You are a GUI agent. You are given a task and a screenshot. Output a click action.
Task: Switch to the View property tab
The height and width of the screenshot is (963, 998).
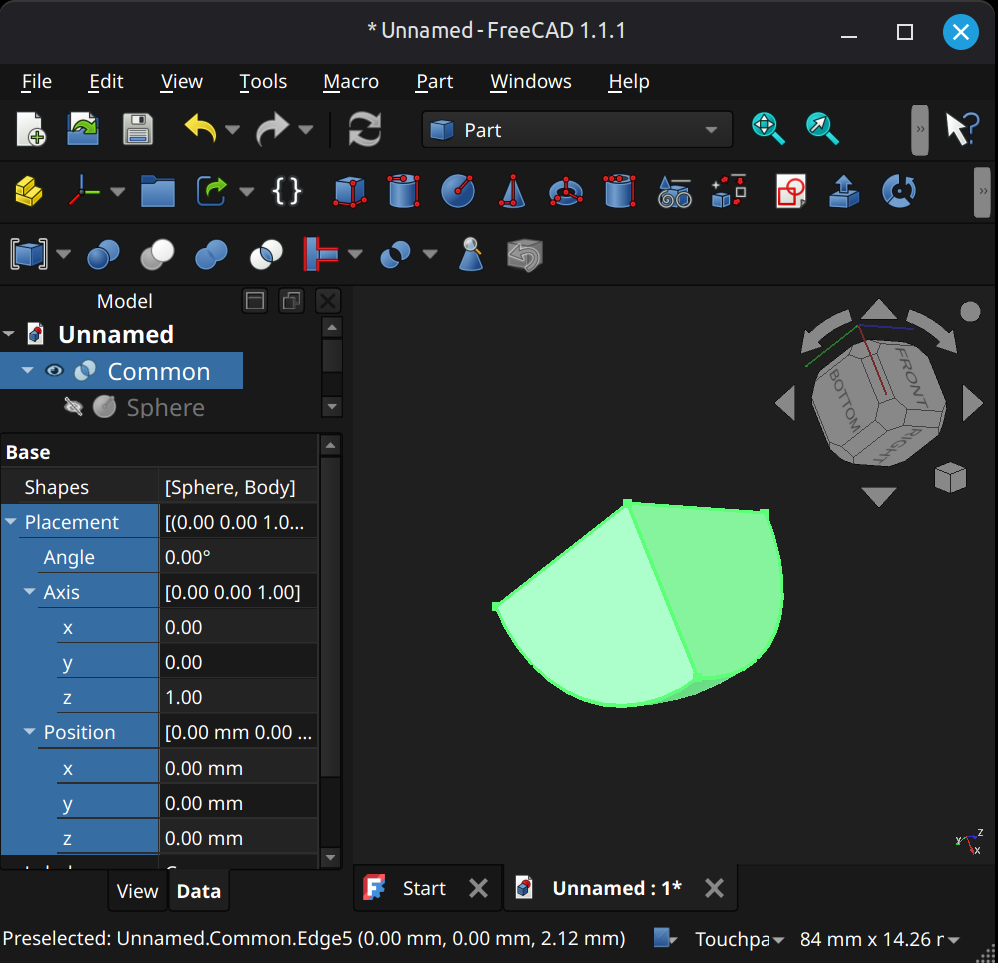[x=137, y=891]
